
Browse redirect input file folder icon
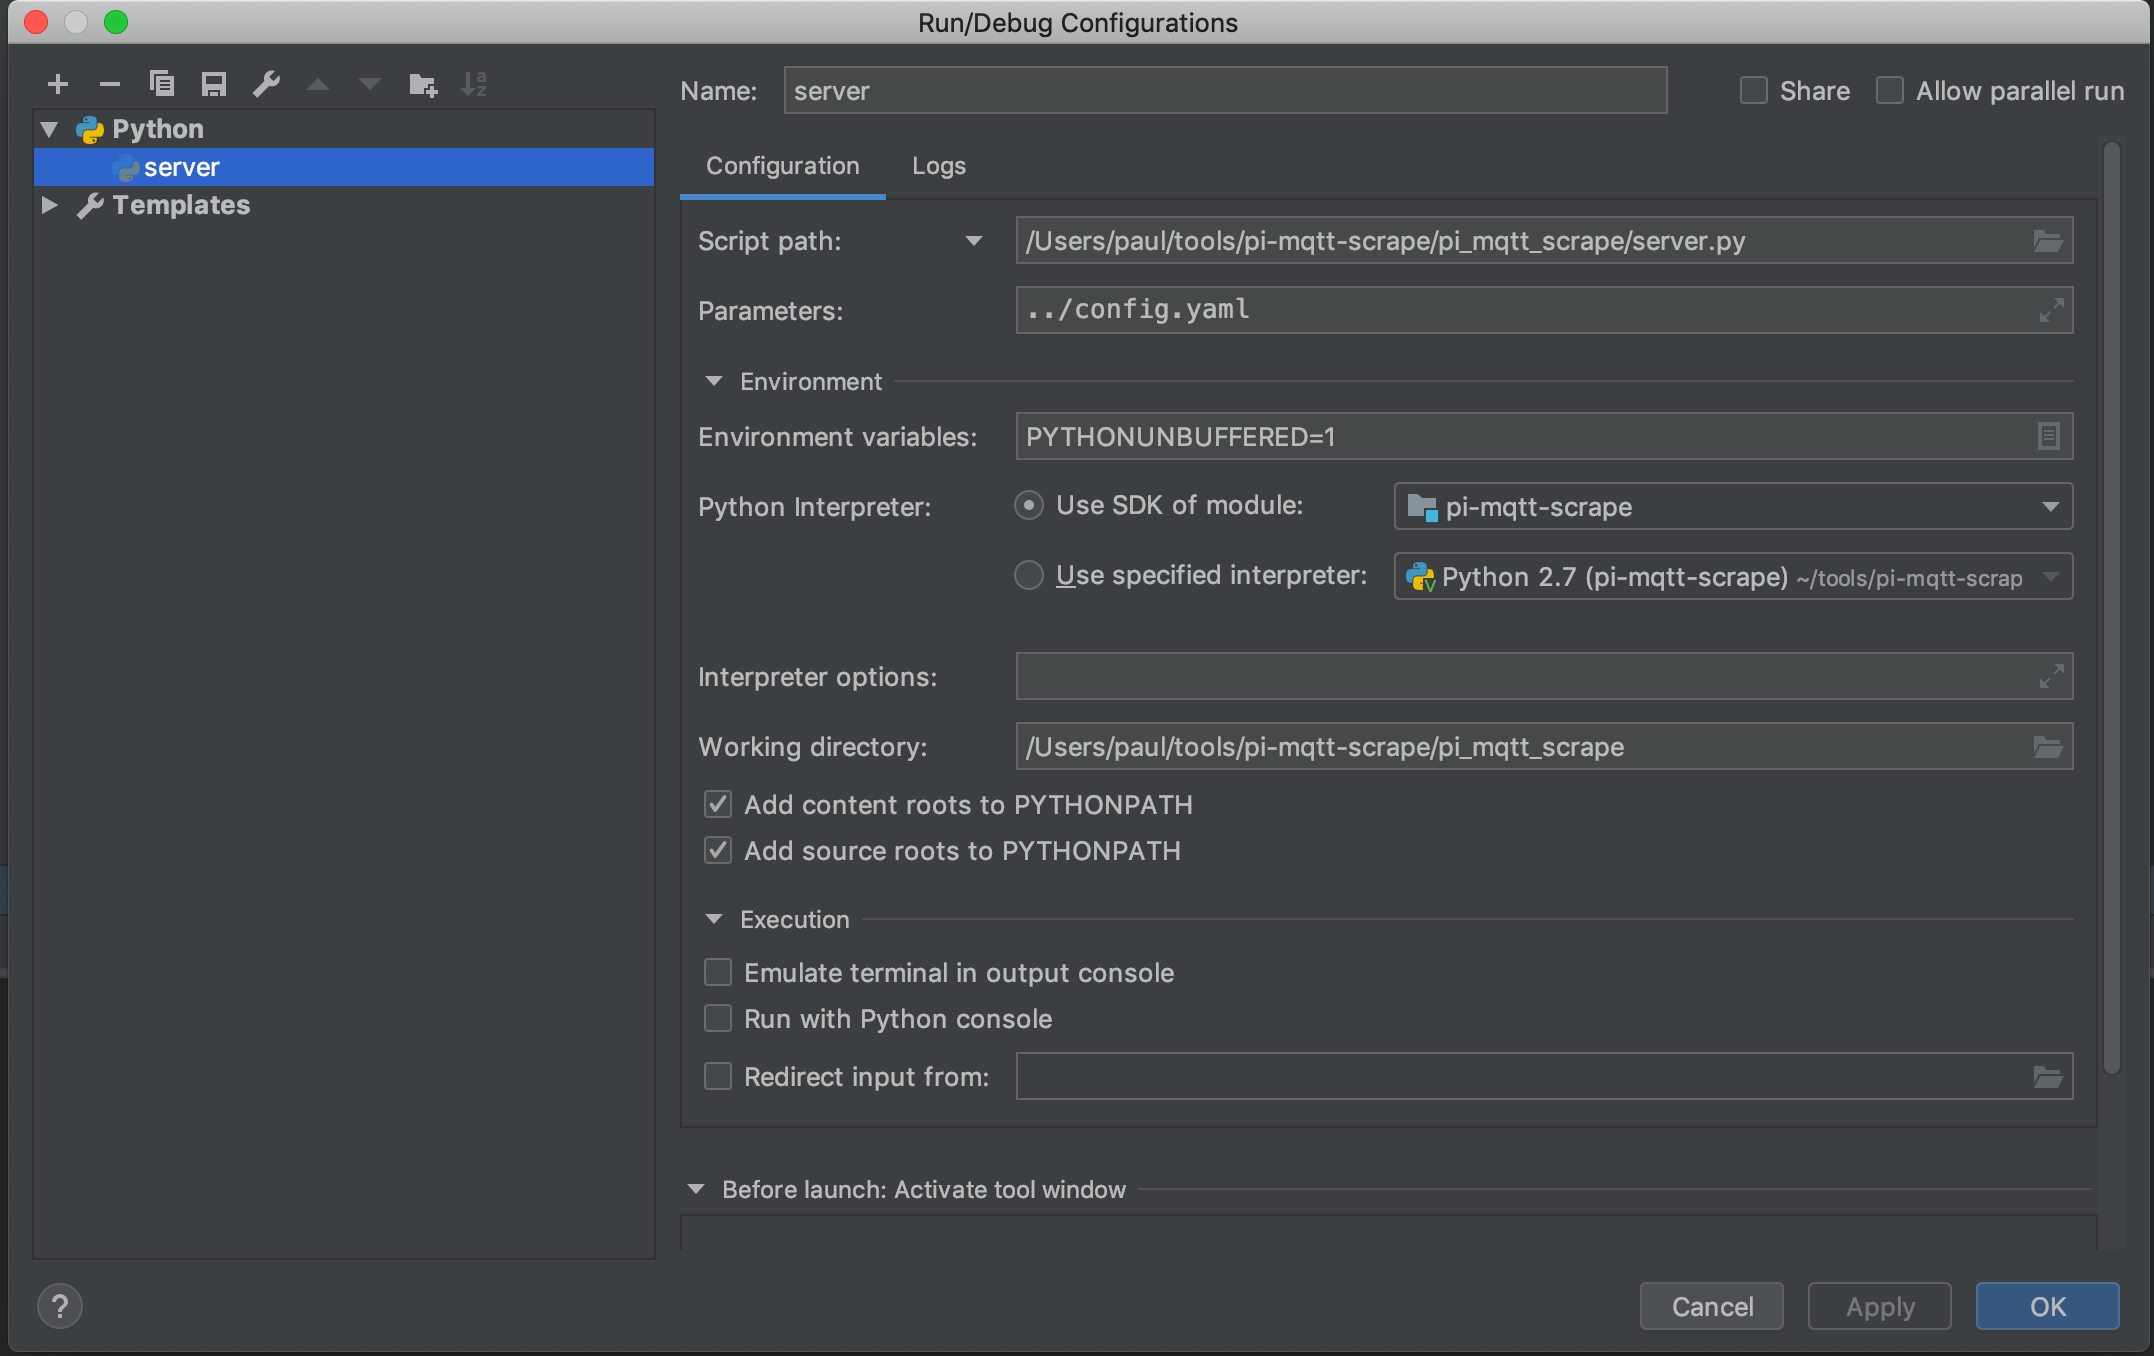pos(2047,1077)
